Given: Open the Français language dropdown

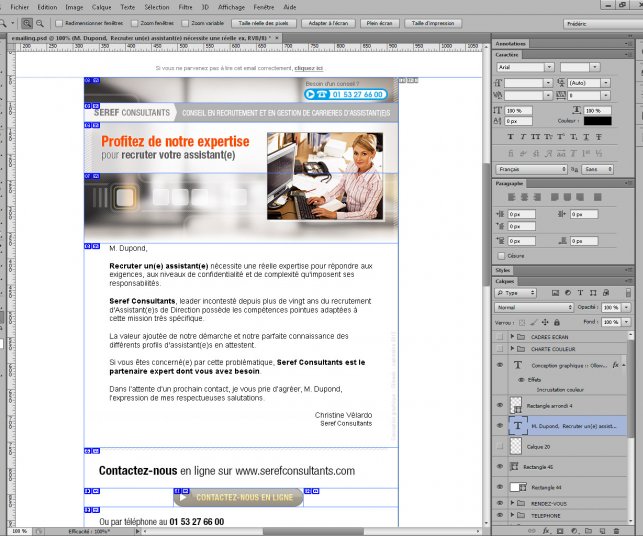Looking at the screenshot, I should point(532,169).
